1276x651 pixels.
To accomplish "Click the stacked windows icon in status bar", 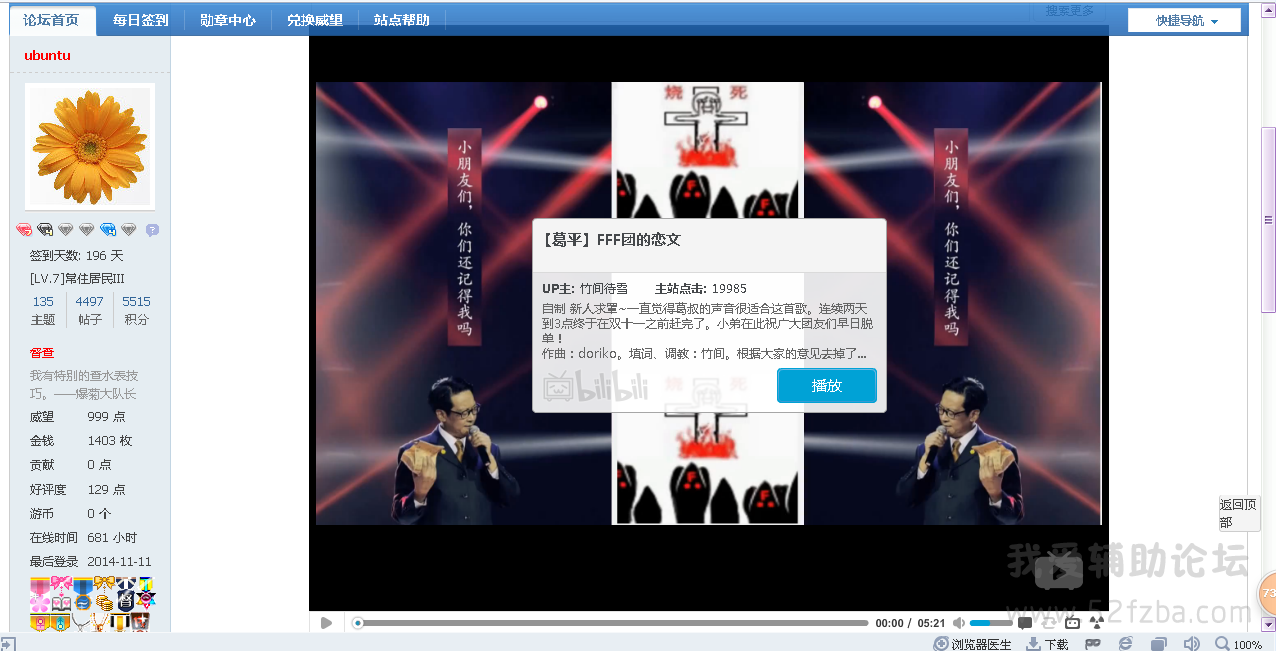I will (x=1158, y=644).
